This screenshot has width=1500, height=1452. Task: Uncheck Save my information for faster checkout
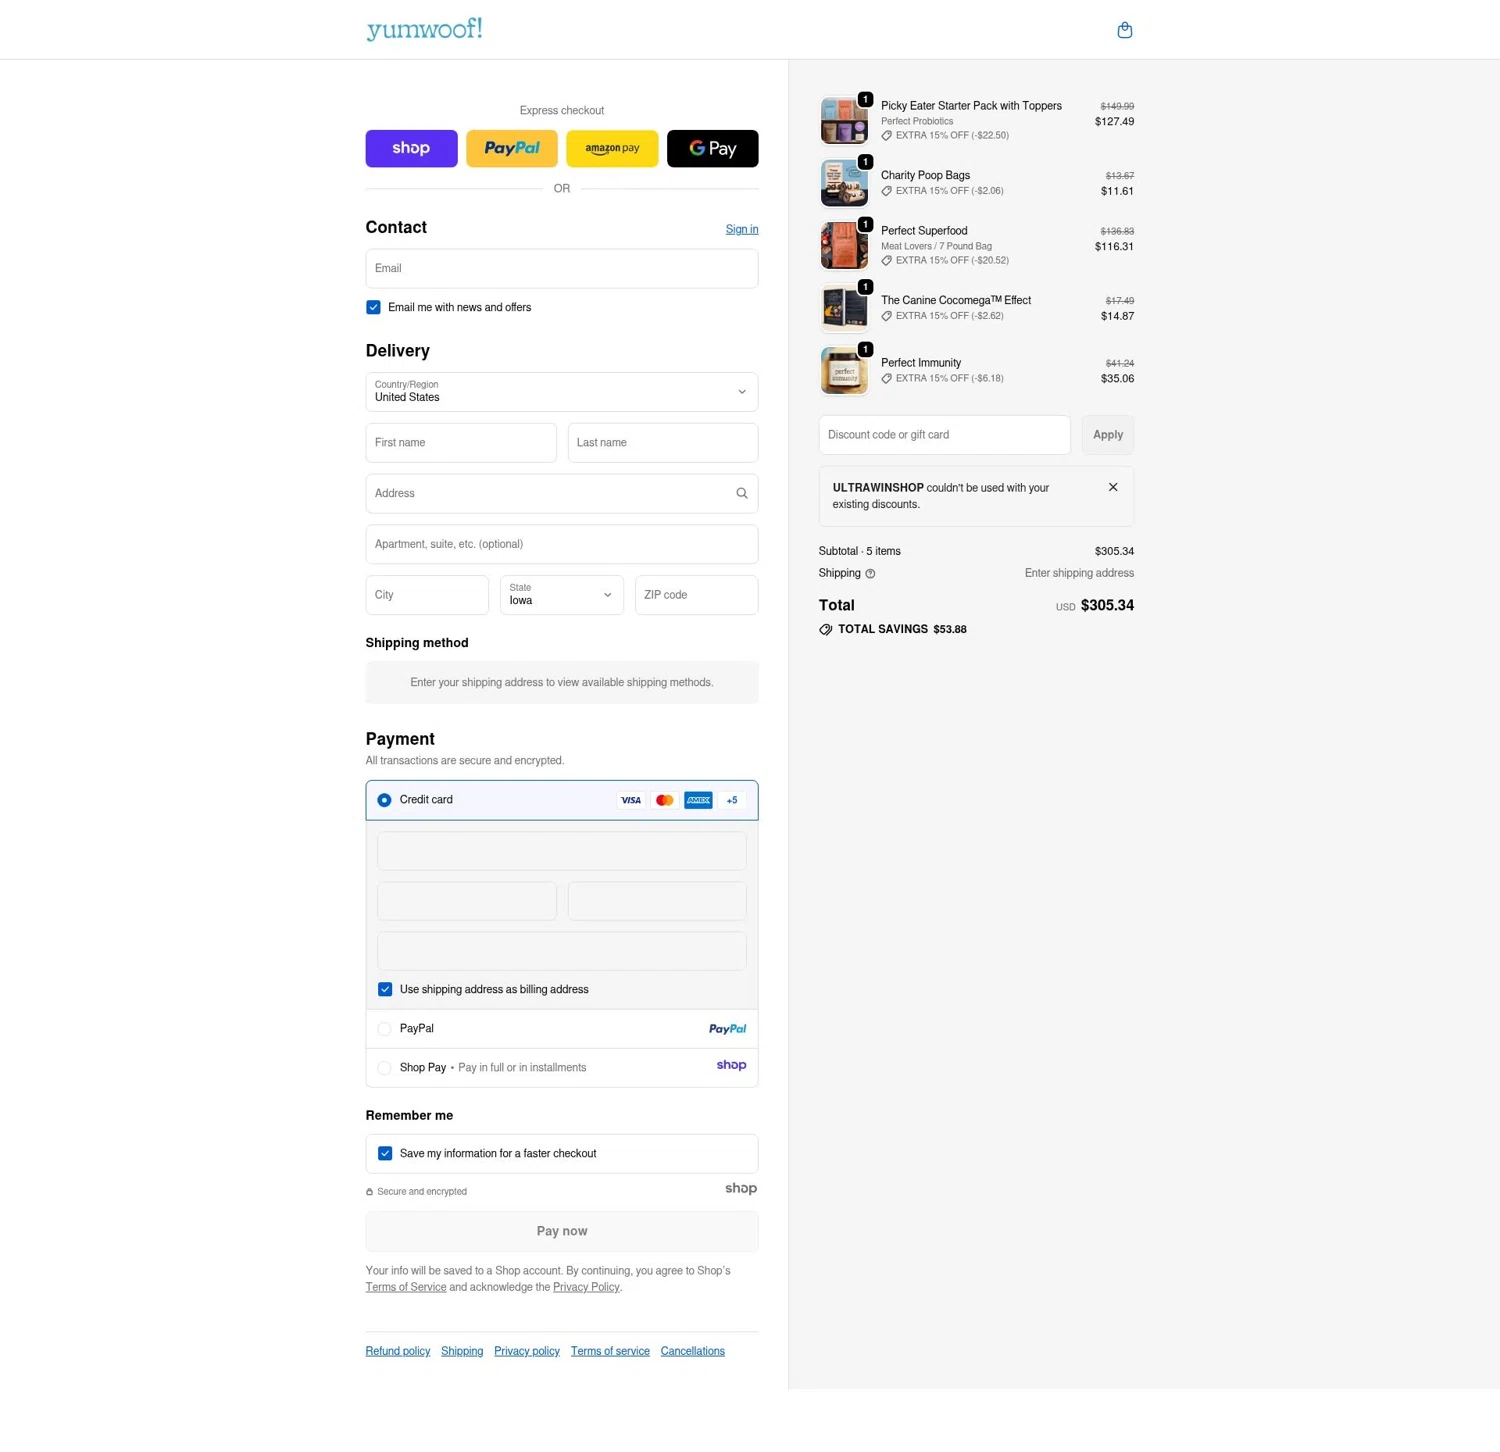click(x=385, y=1153)
